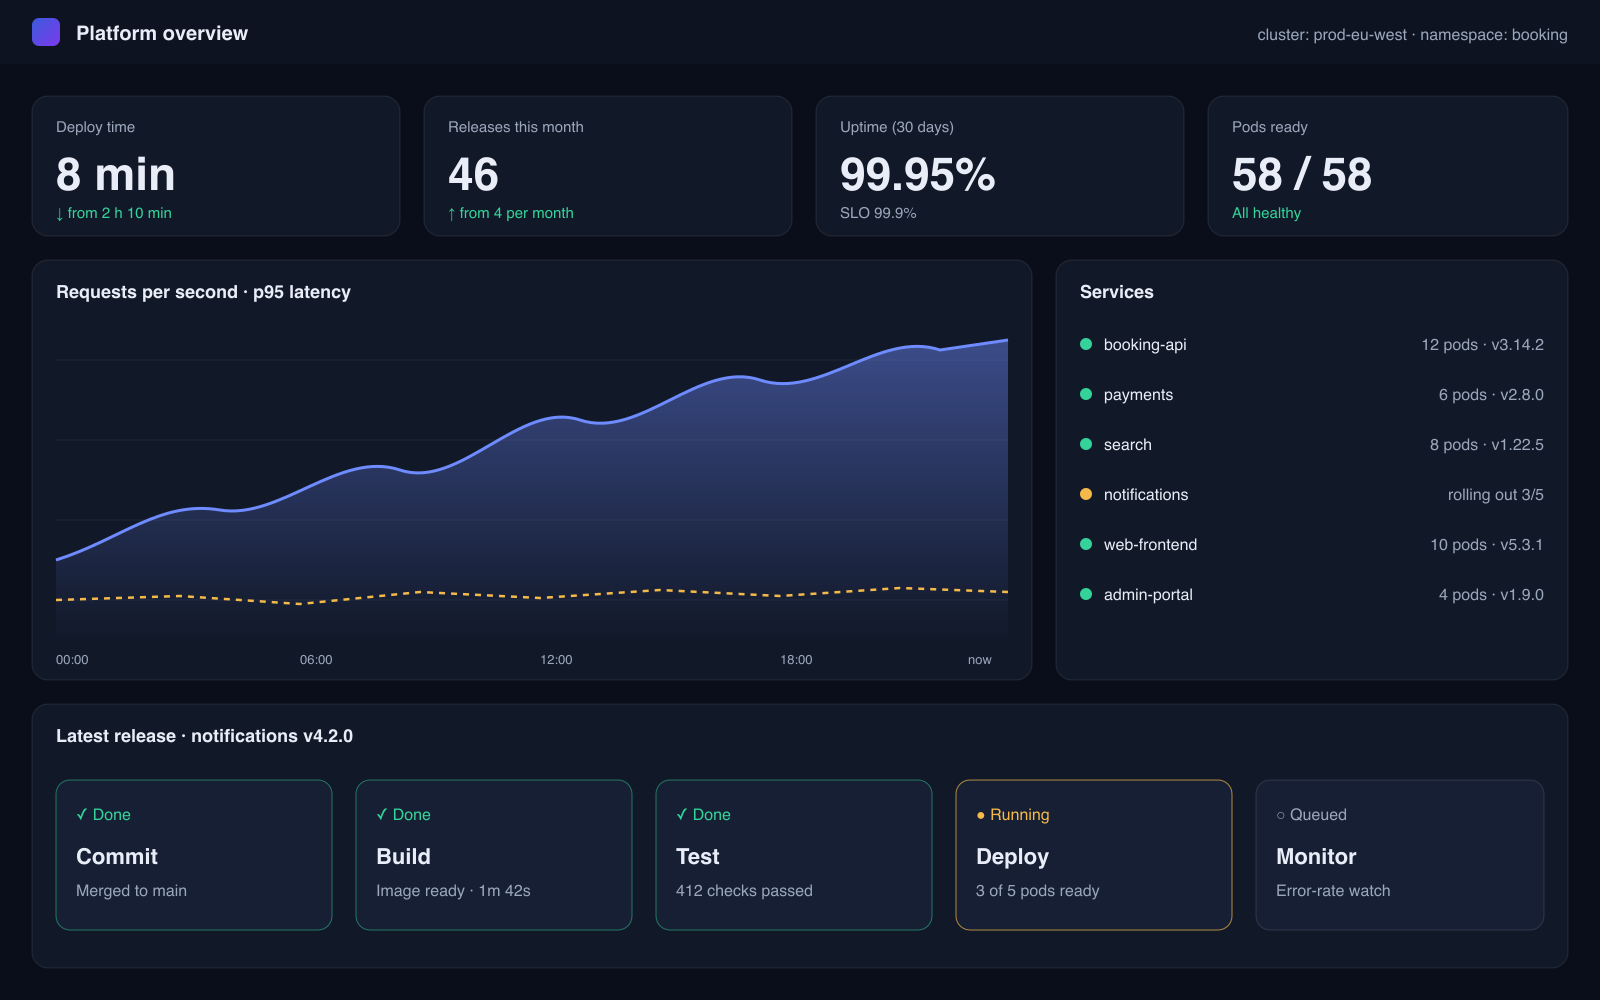The height and width of the screenshot is (1000, 1600).
Task: Click the green status dot beside booking-api
Action: tap(1086, 344)
